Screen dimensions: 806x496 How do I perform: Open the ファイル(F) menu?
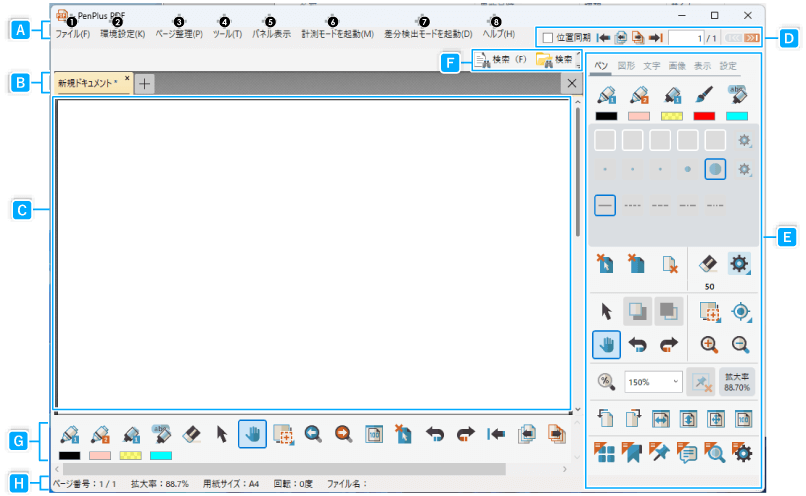[72, 34]
